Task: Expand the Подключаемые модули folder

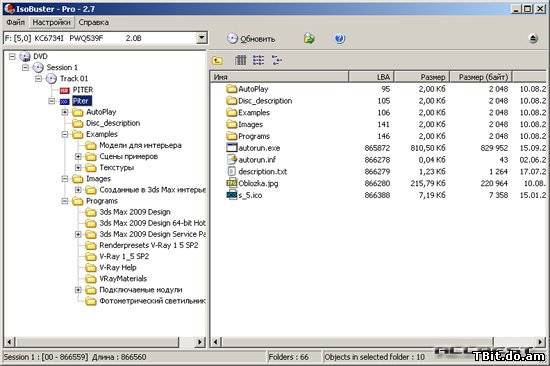Action: click(x=78, y=290)
